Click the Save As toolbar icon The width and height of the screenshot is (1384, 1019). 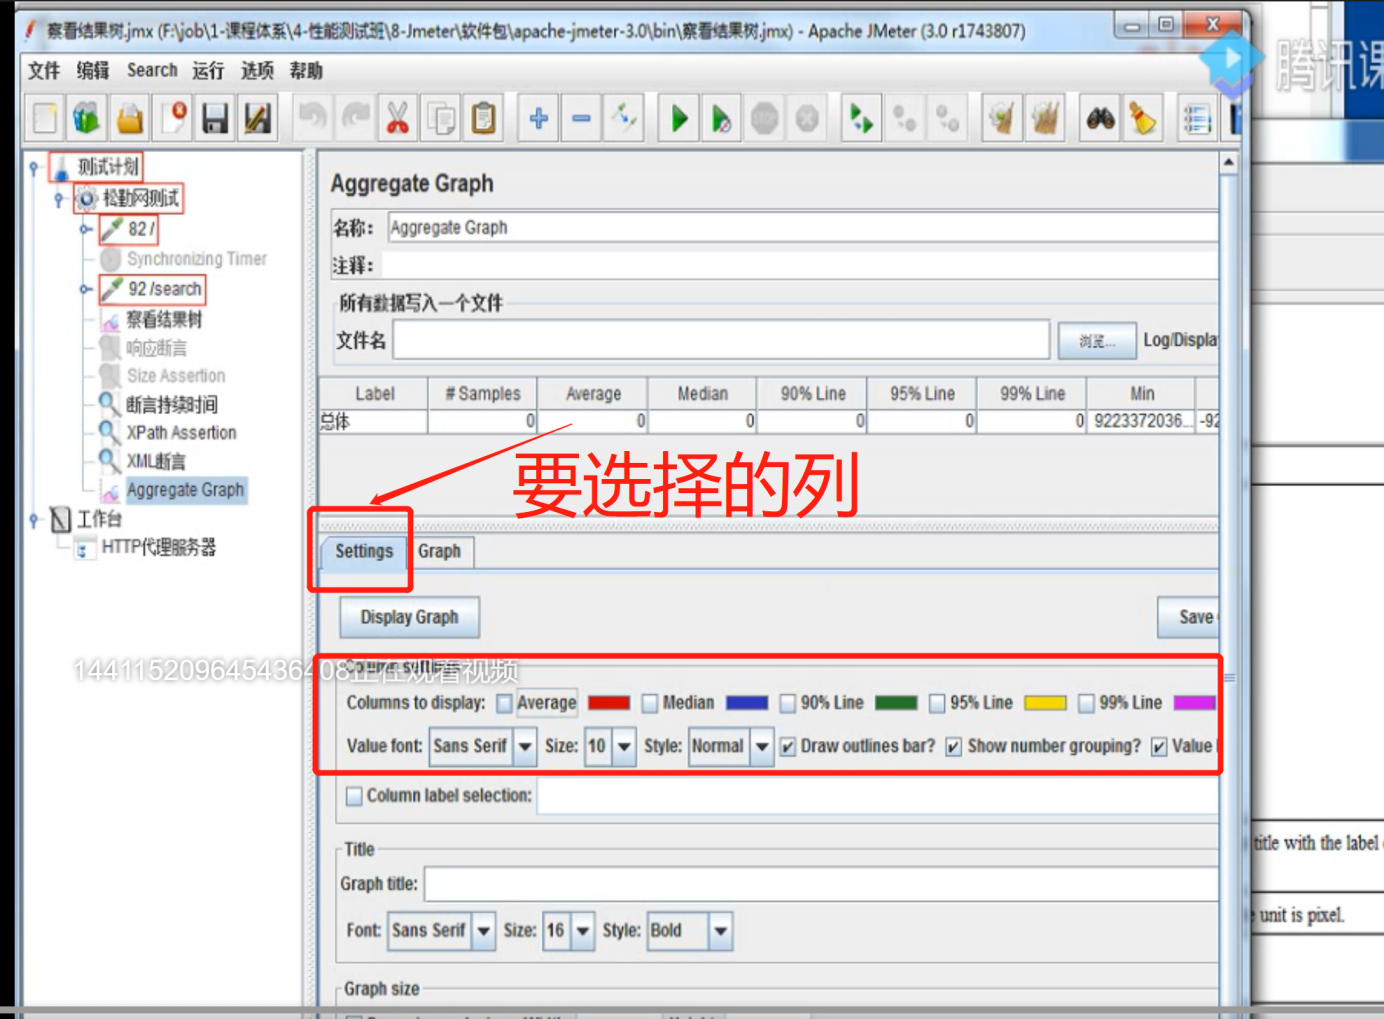pos(258,119)
